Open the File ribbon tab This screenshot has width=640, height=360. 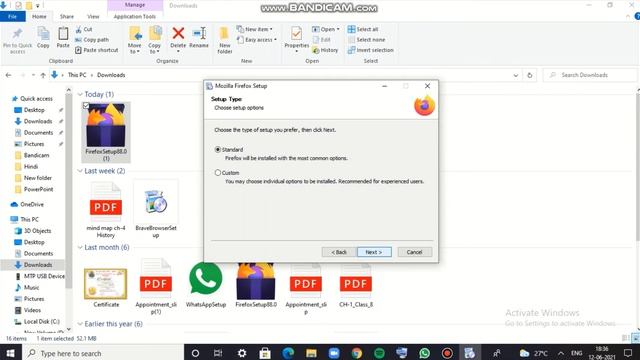pyautogui.click(x=13, y=16)
